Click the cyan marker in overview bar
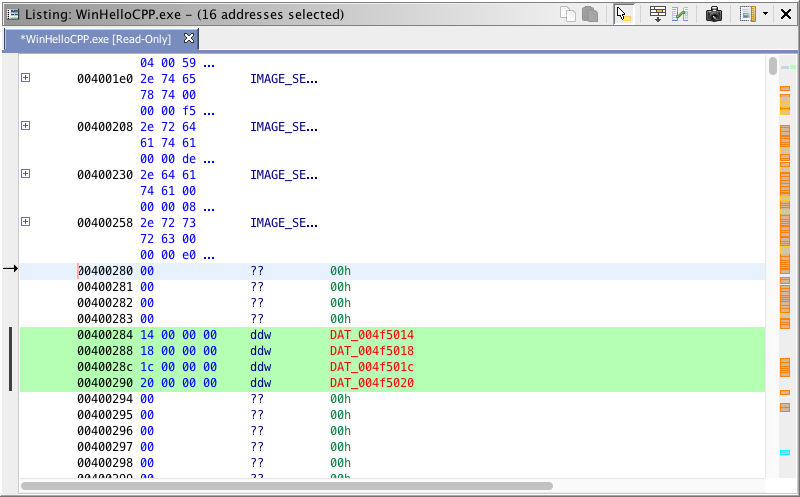800x497 pixels. tap(785, 453)
